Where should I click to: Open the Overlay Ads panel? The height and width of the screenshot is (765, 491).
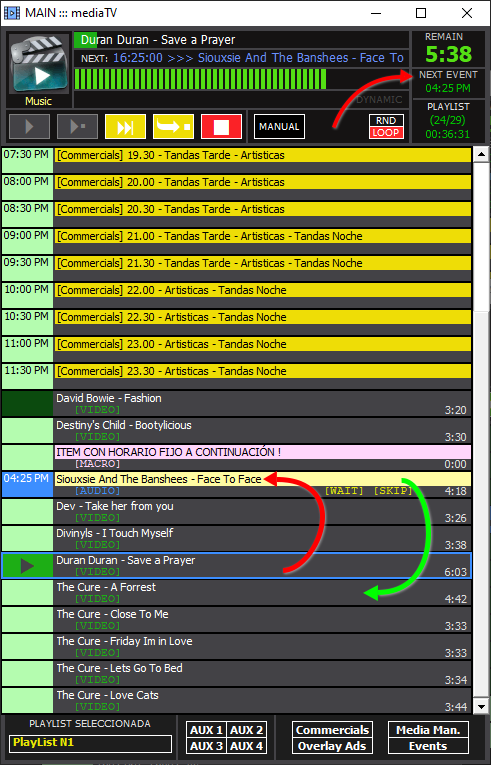tap(332, 746)
